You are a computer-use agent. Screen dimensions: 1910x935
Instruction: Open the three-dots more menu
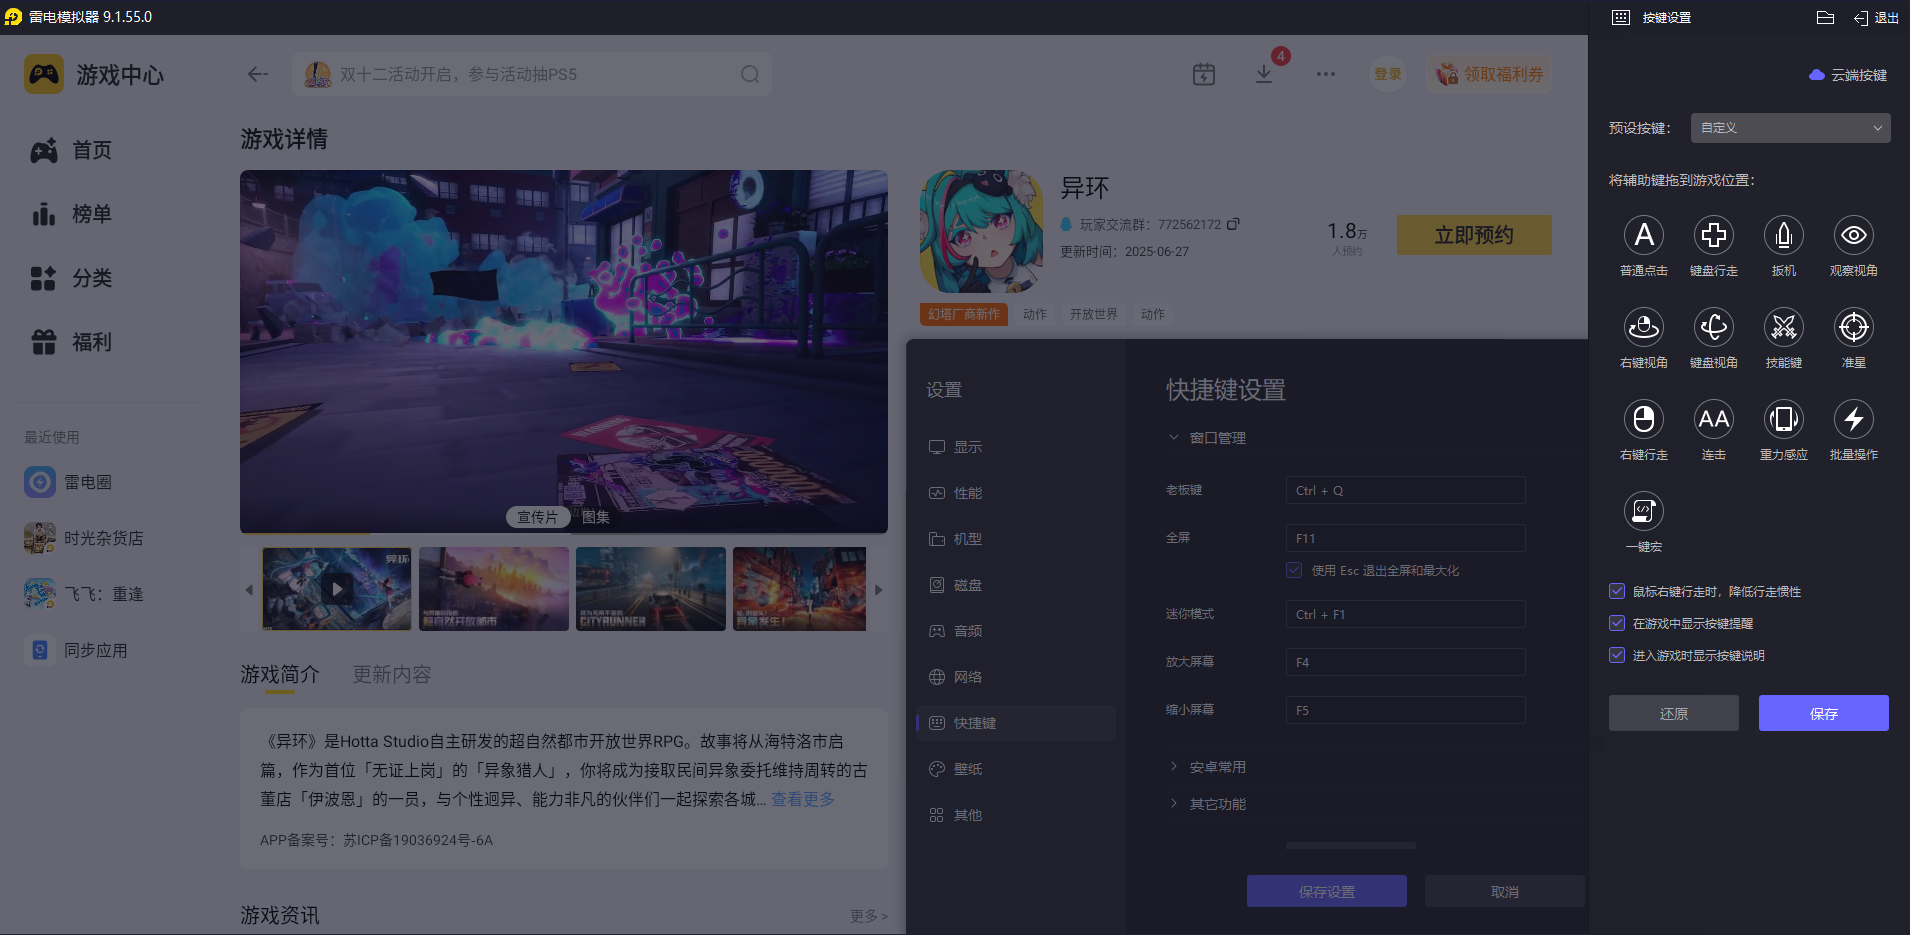point(1326,74)
